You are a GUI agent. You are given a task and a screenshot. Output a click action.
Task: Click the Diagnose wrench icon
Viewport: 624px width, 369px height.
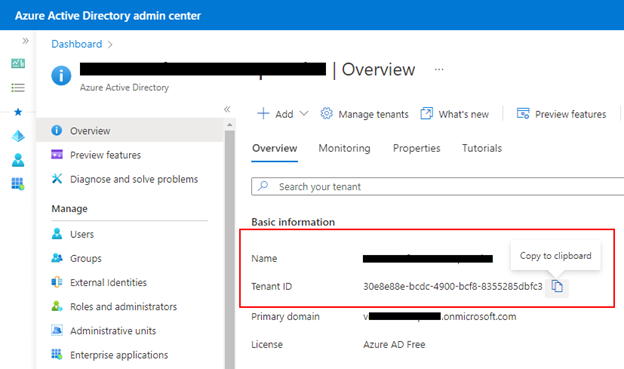(57, 178)
